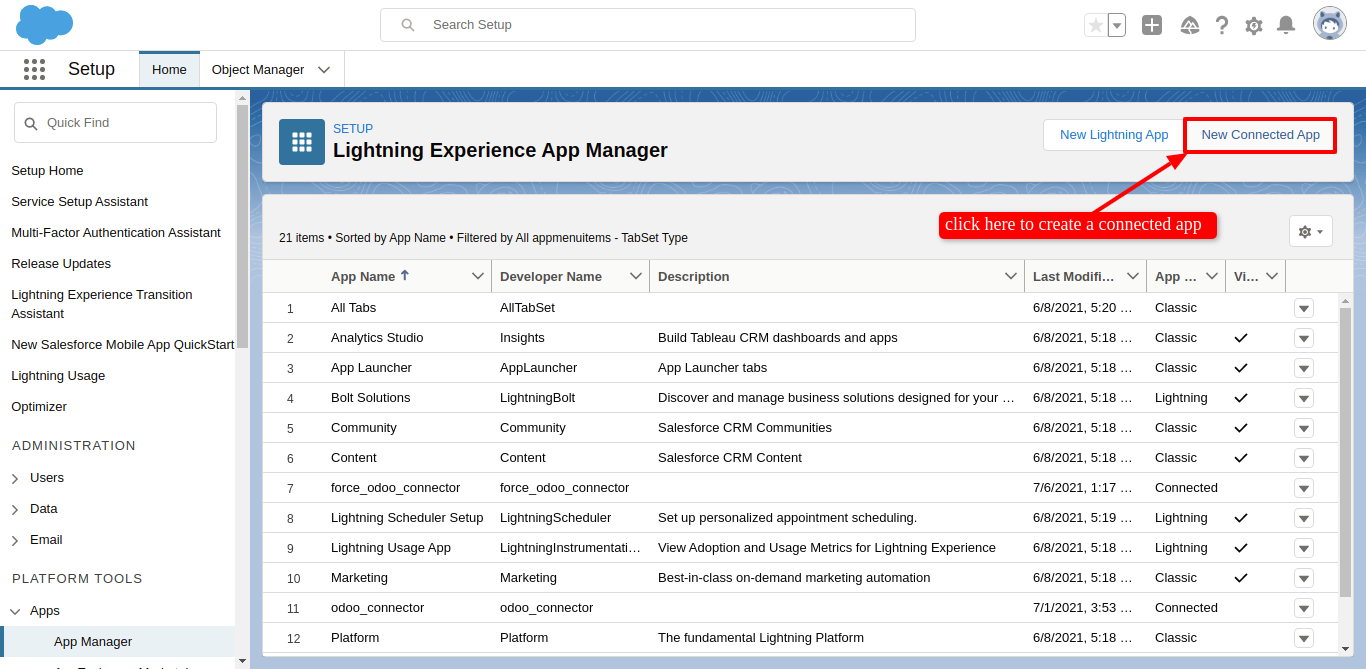
Task: Select App Manager in the sidebar
Action: tap(93, 642)
